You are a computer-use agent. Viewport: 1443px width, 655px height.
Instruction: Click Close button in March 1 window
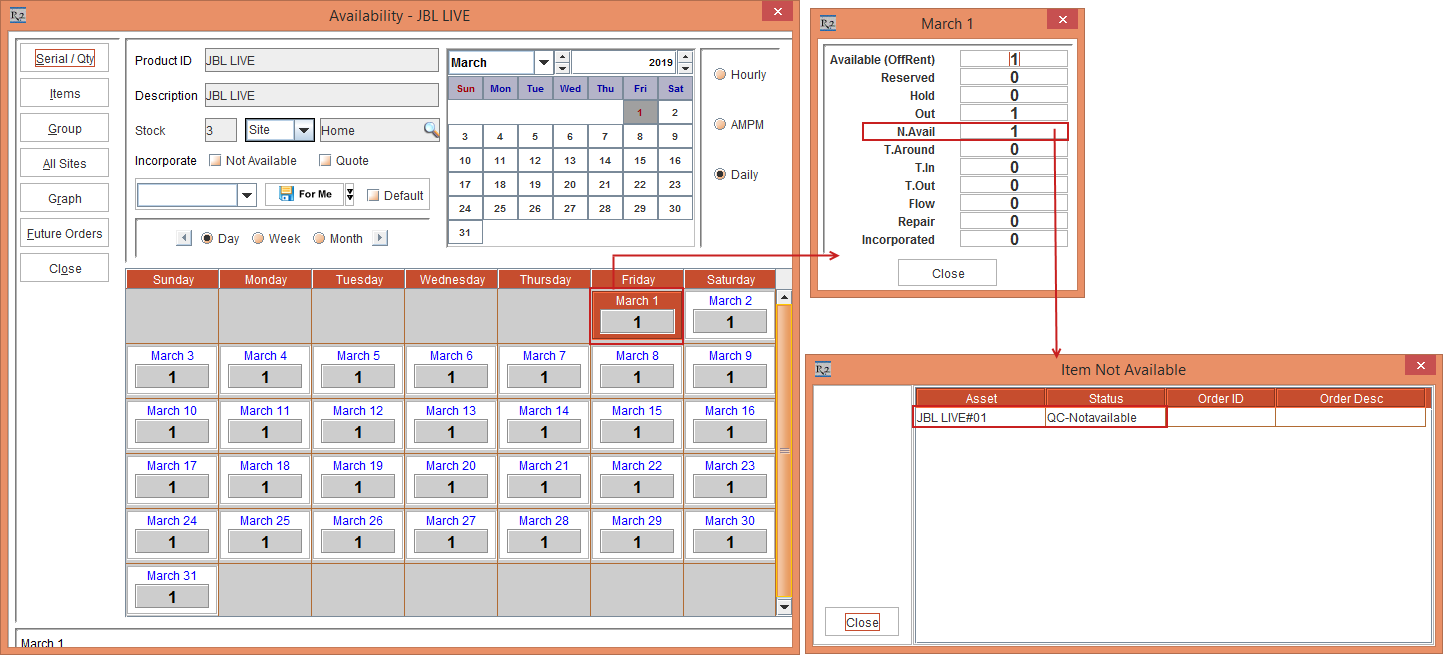(948, 273)
